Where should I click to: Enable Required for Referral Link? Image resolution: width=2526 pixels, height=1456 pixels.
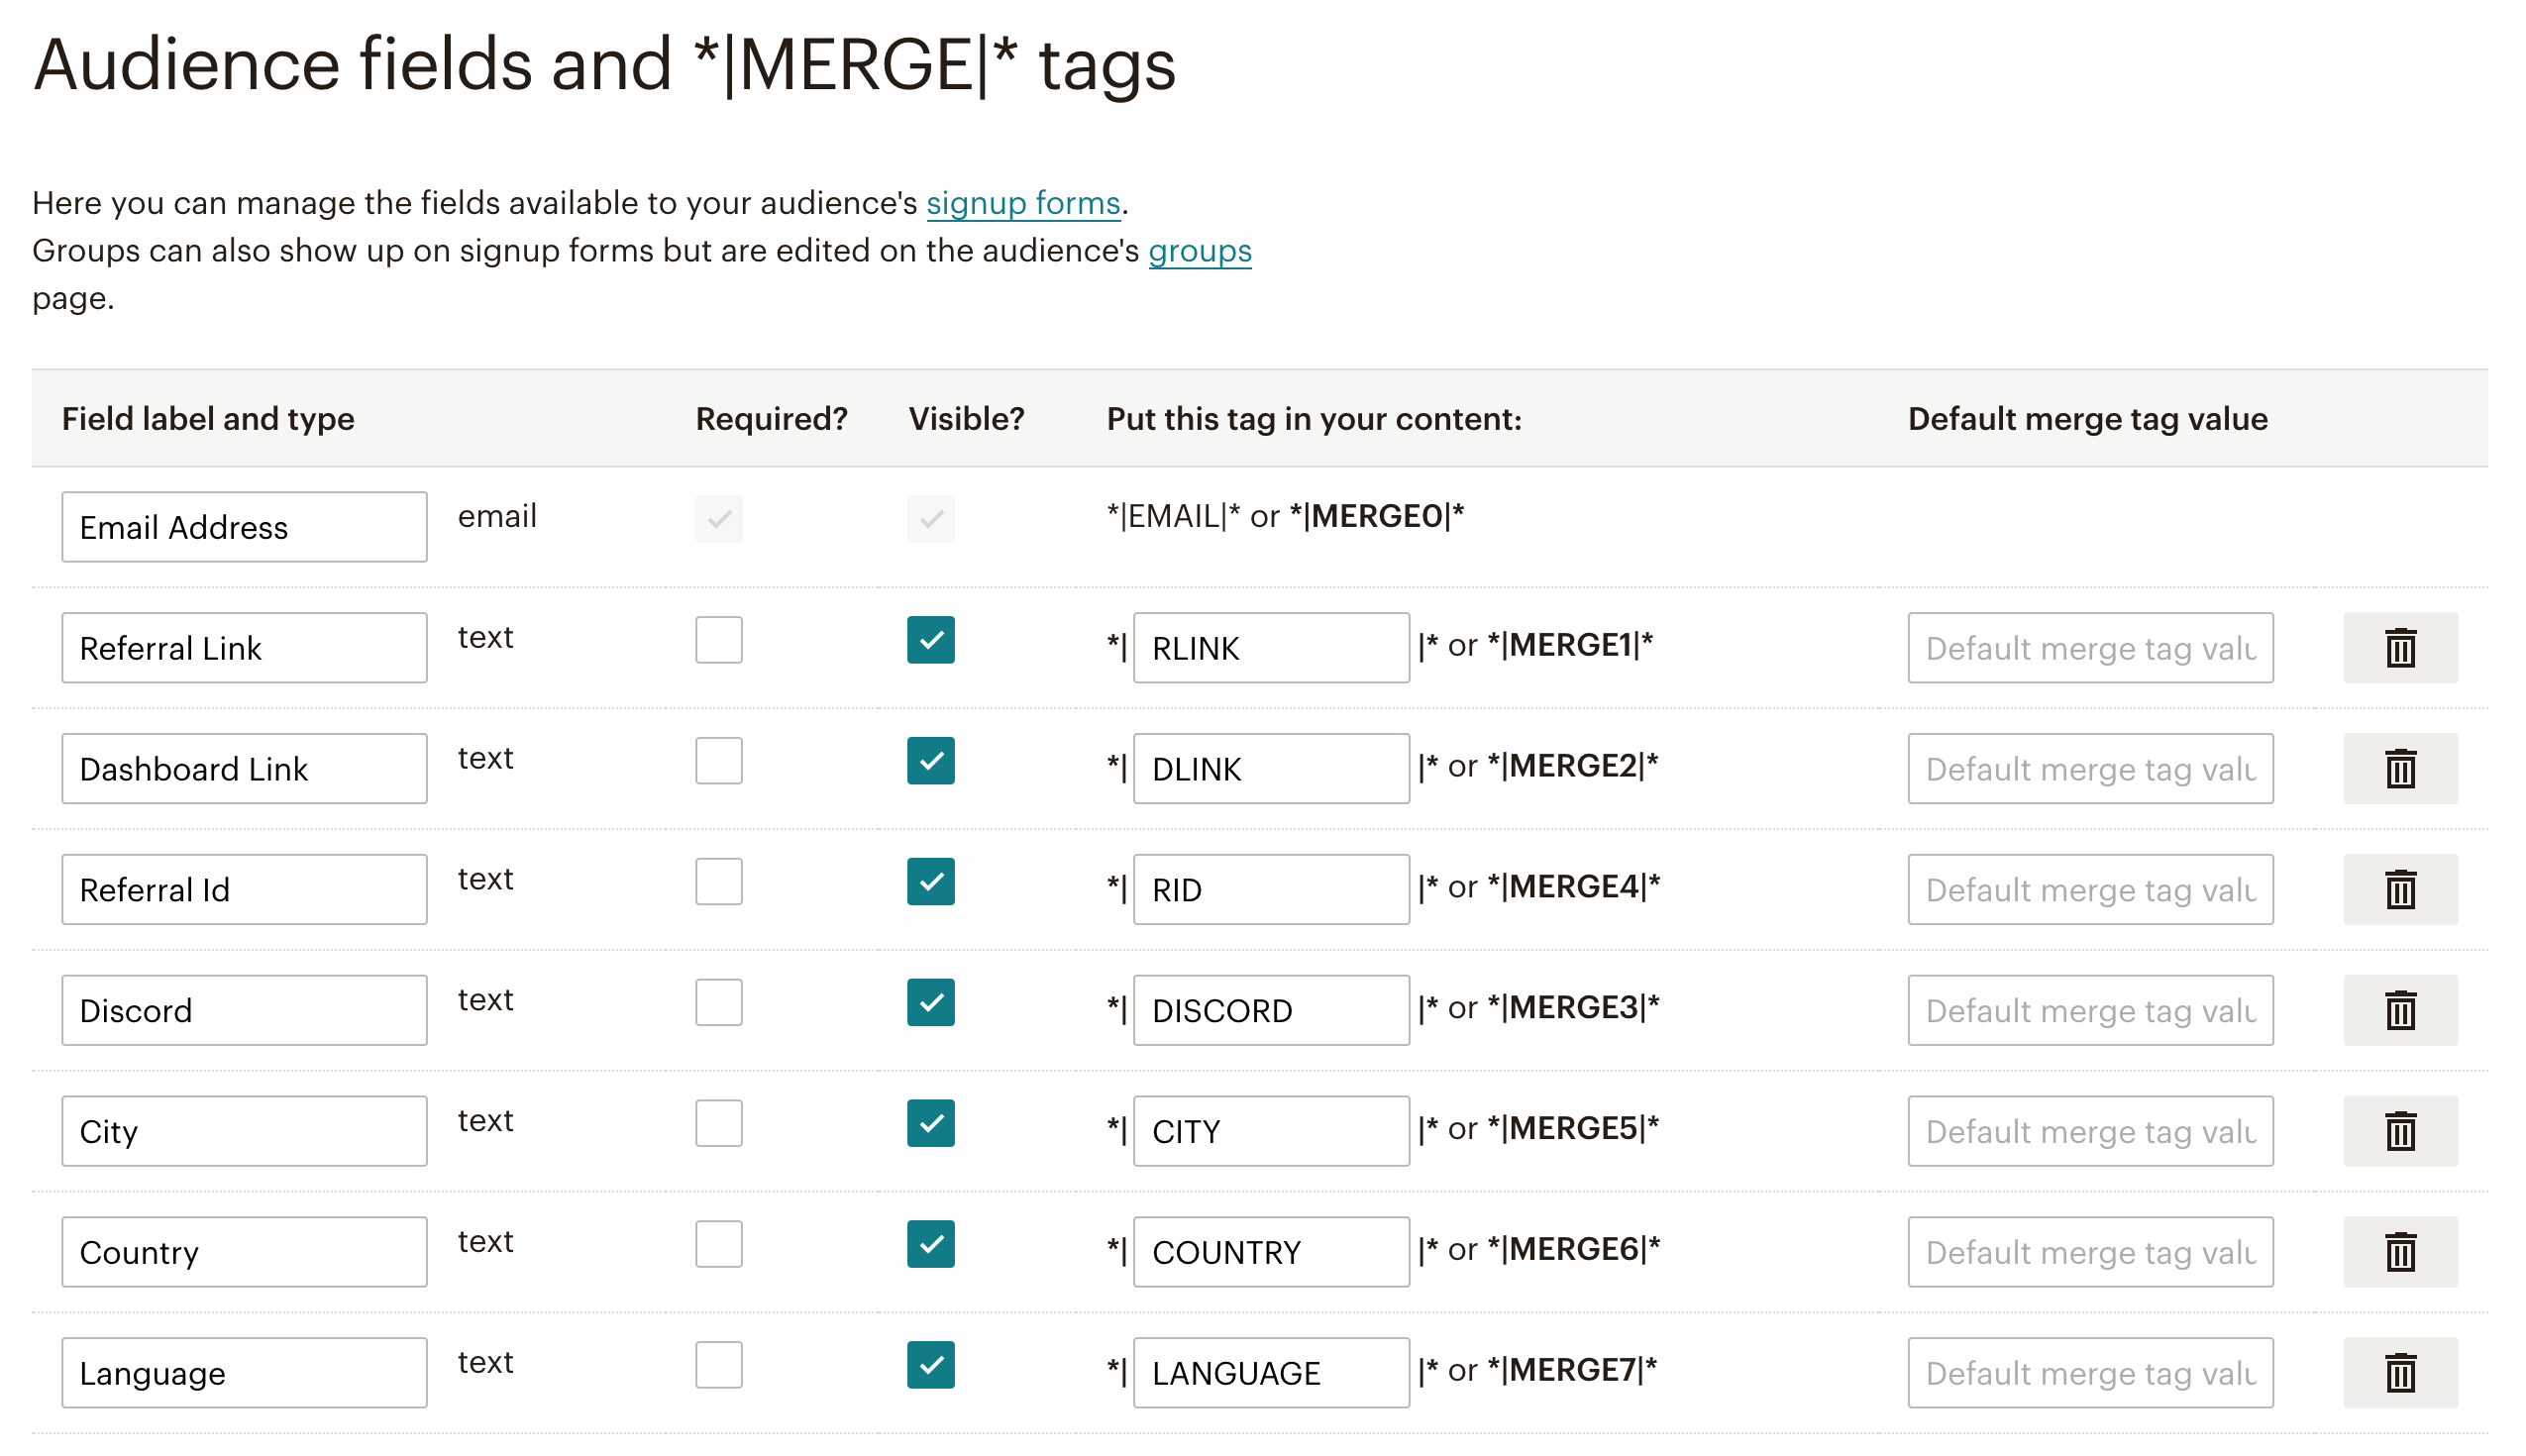point(718,641)
